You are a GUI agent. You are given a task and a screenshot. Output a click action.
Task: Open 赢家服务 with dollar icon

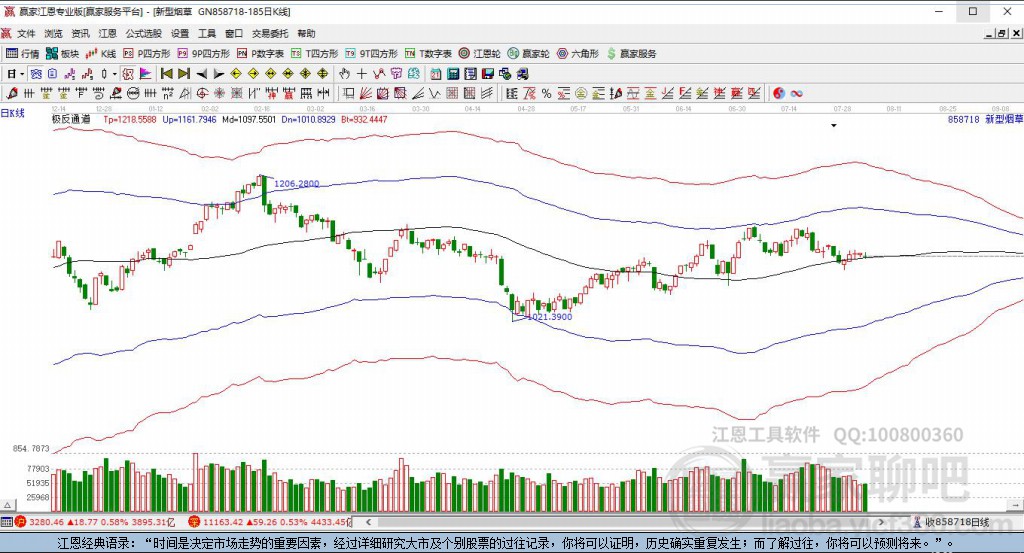pos(632,54)
